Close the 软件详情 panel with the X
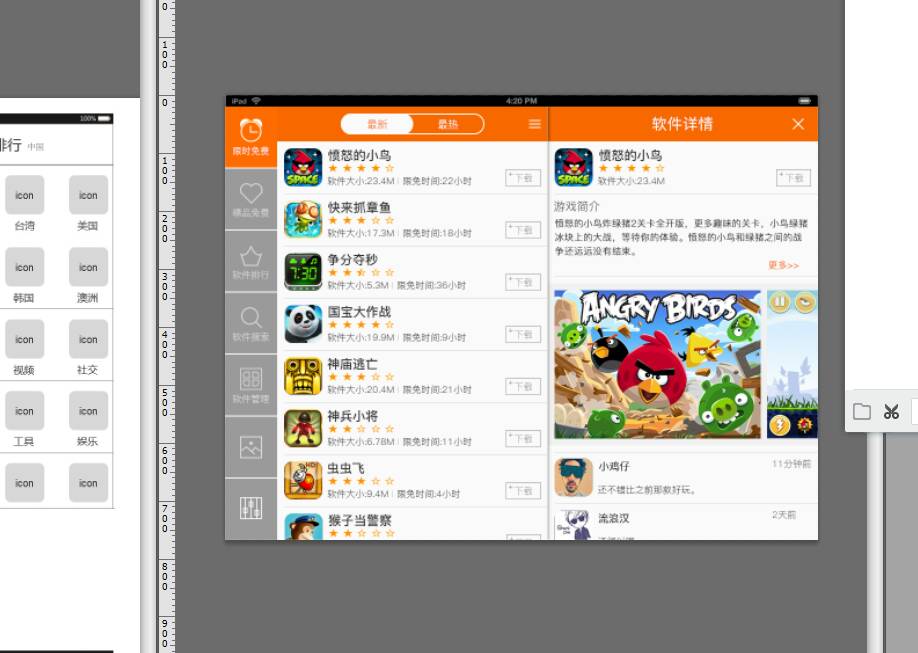918x653 pixels. point(798,124)
